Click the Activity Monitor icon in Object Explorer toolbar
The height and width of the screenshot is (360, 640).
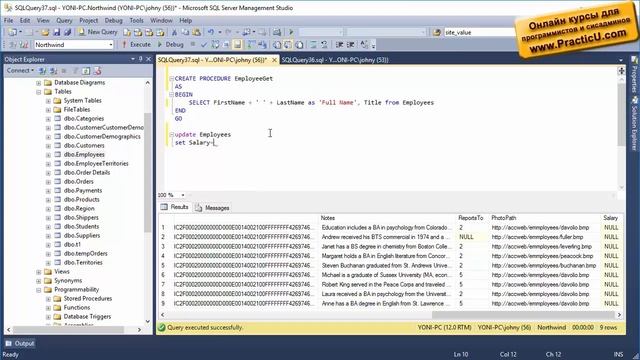97,71
